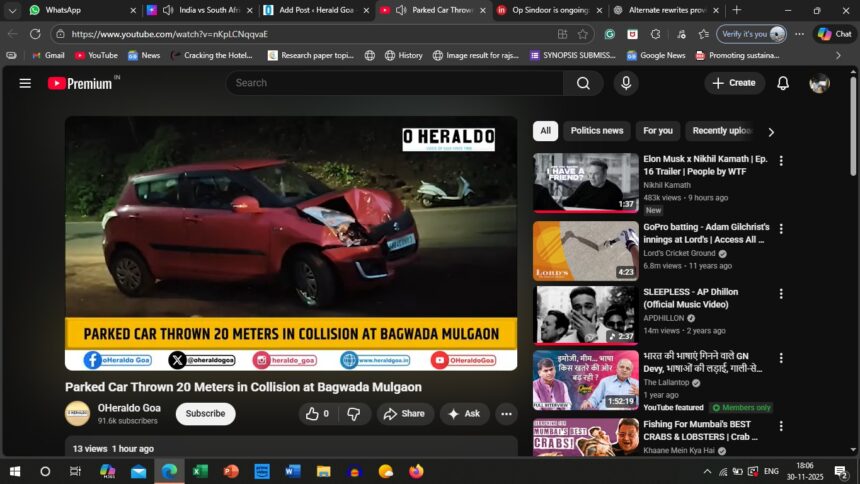Open options for Fishing For Mumbai's BEST CRABS video
The width and height of the screenshot is (860, 484).
coord(781,426)
